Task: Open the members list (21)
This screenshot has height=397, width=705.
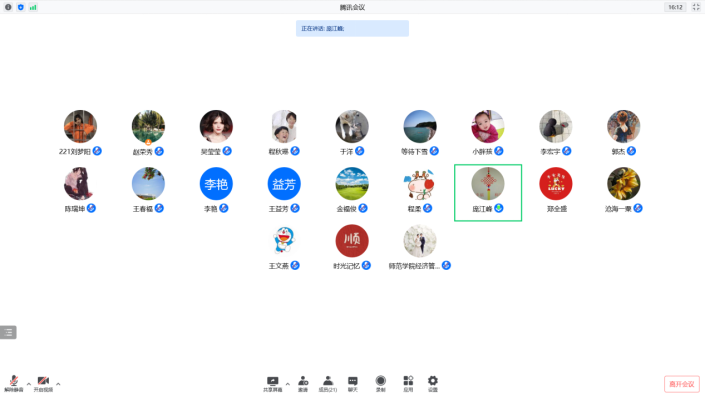Action: [x=328, y=384]
